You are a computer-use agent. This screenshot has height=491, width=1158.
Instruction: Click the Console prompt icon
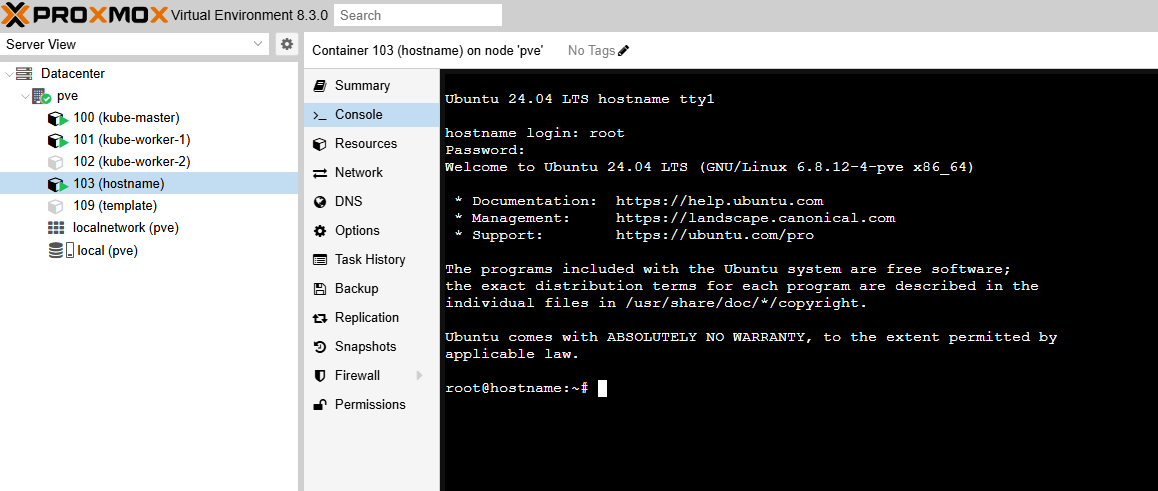pos(320,115)
